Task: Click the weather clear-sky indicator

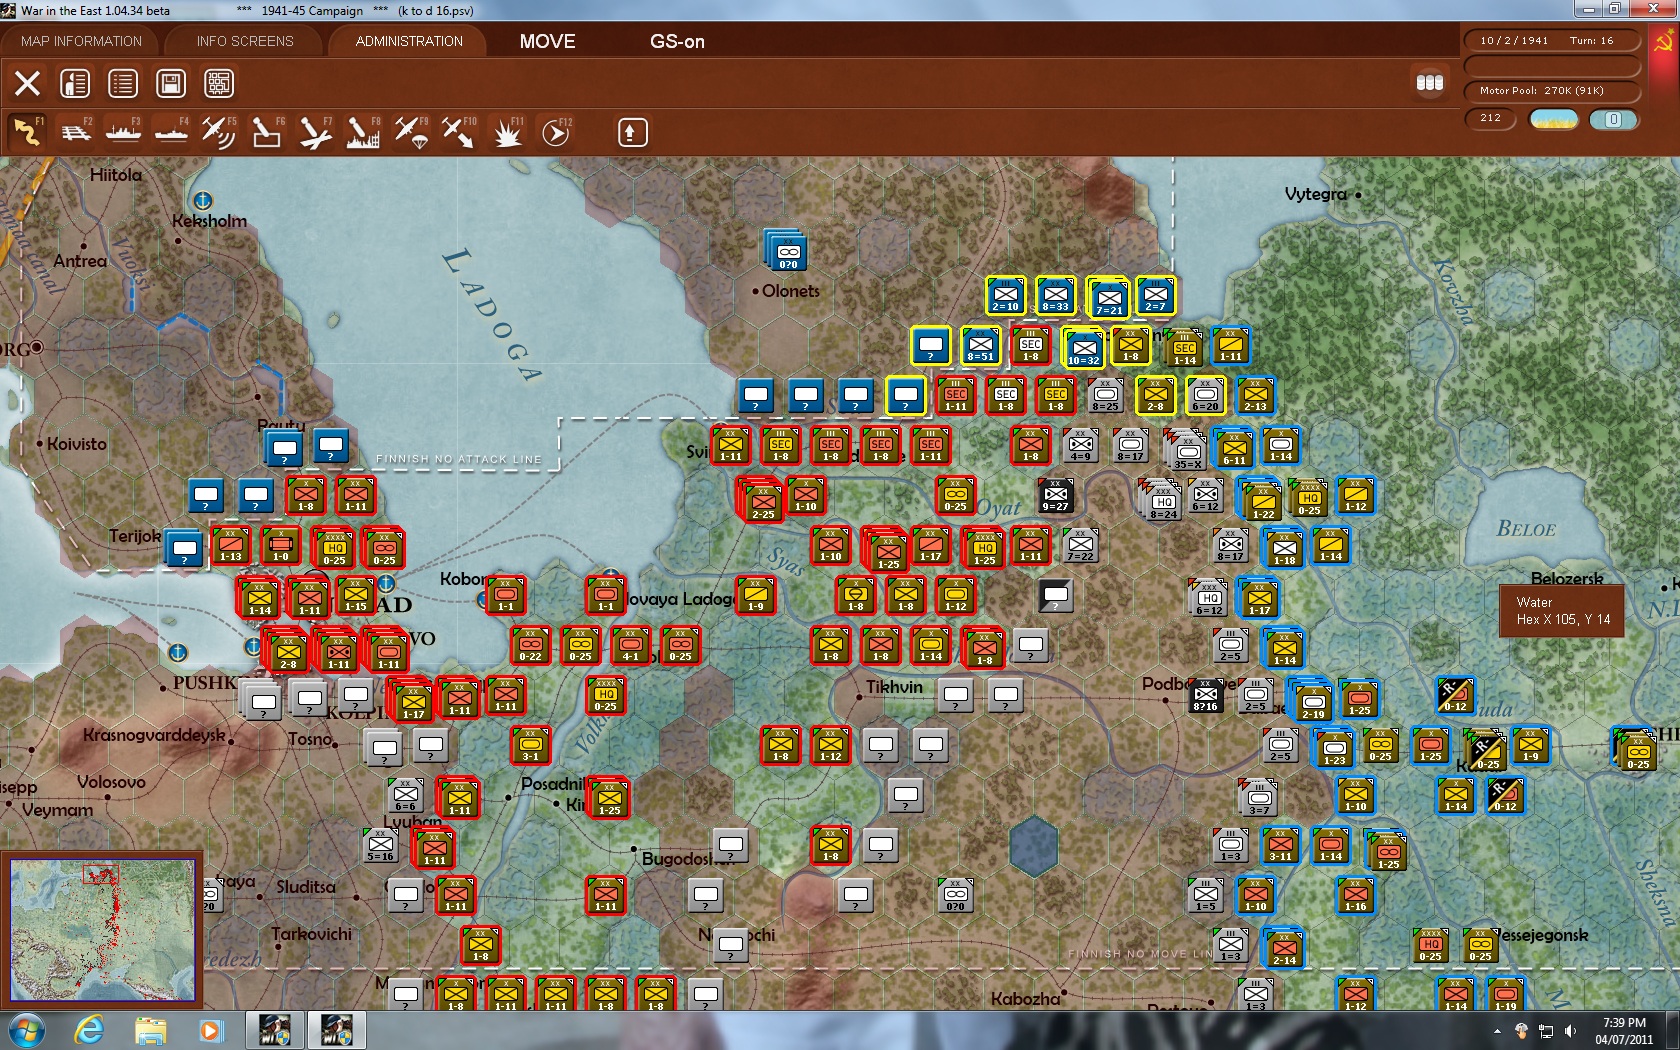Action: [x=1554, y=119]
